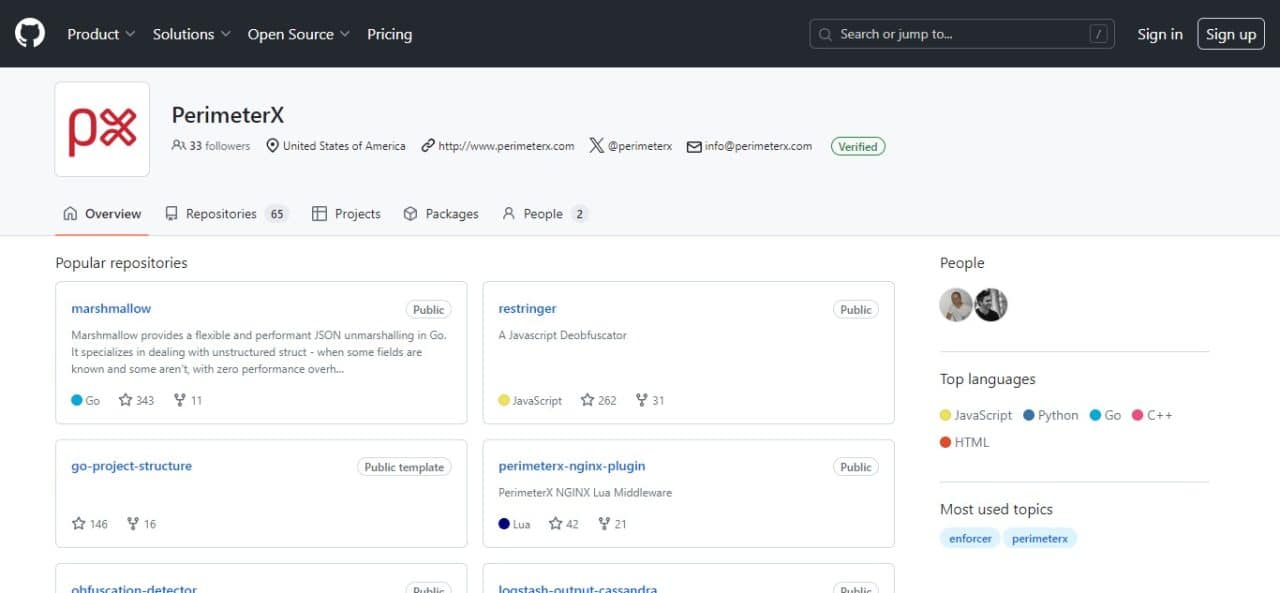This screenshot has width=1280, height=593.
Task: Click the fork icon on restringer card
Action: (x=641, y=400)
